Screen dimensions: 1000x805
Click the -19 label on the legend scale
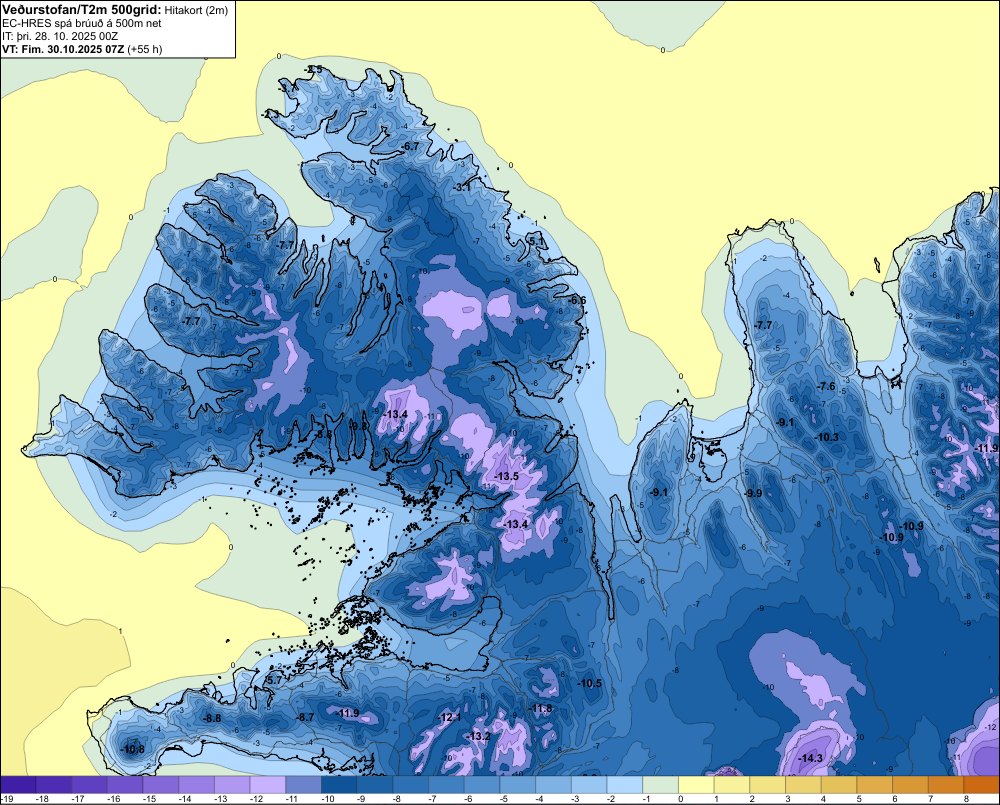(7, 799)
